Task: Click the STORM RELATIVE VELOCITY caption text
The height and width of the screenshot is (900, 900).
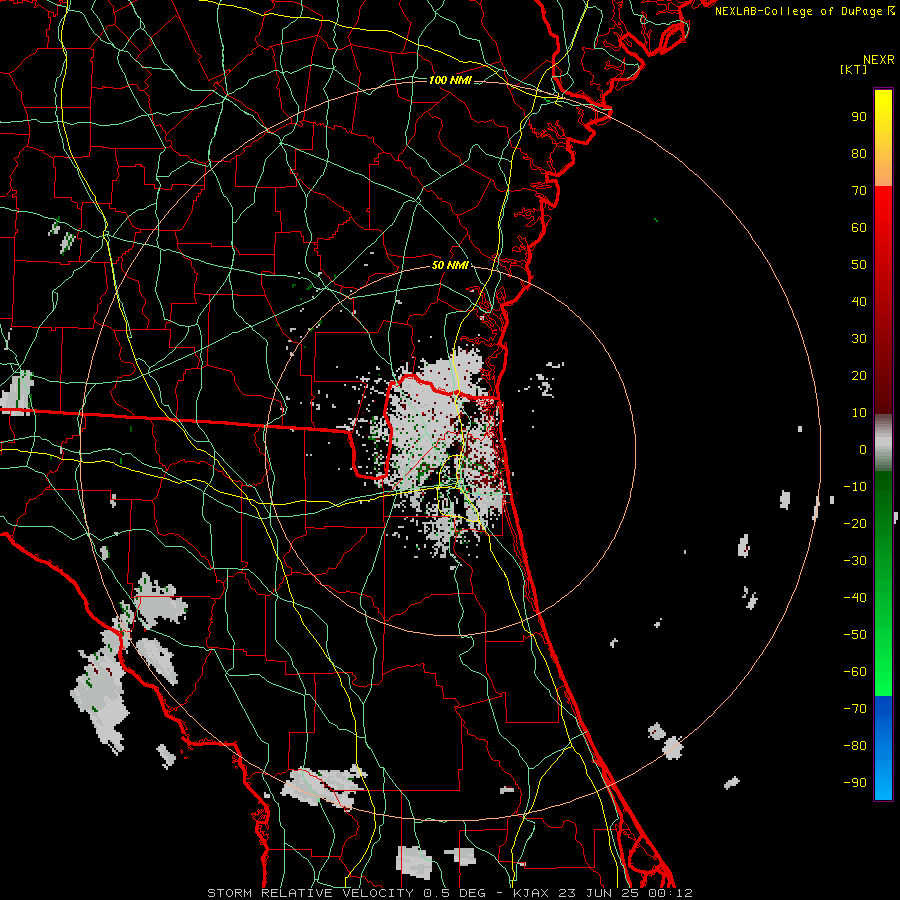Action: [313, 893]
